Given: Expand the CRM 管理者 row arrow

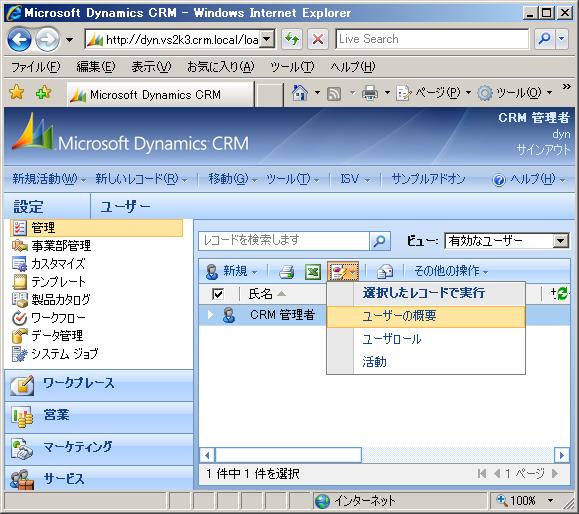Looking at the screenshot, I should [210, 315].
